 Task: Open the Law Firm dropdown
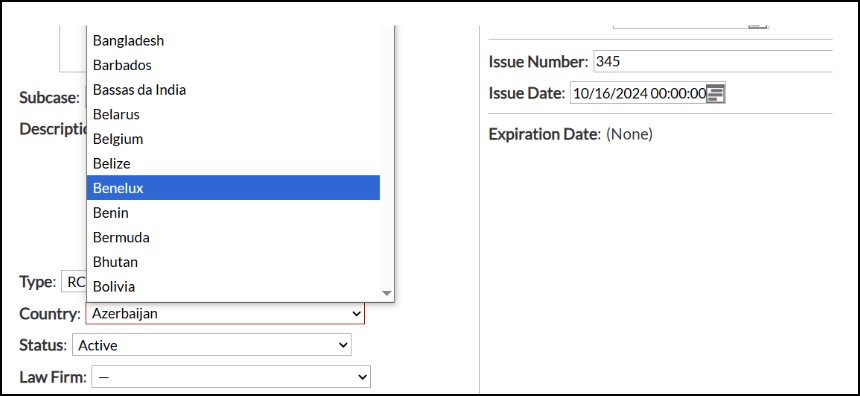click(231, 377)
